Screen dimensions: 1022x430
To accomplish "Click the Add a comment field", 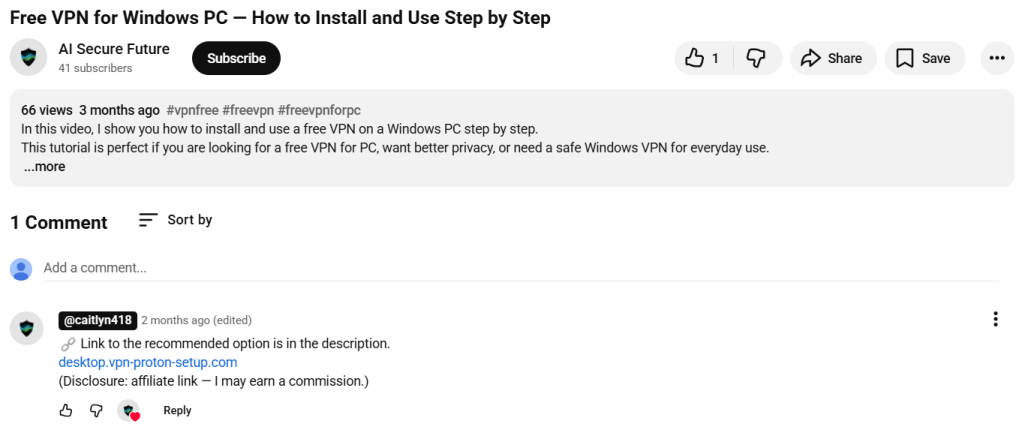I will click(521, 268).
